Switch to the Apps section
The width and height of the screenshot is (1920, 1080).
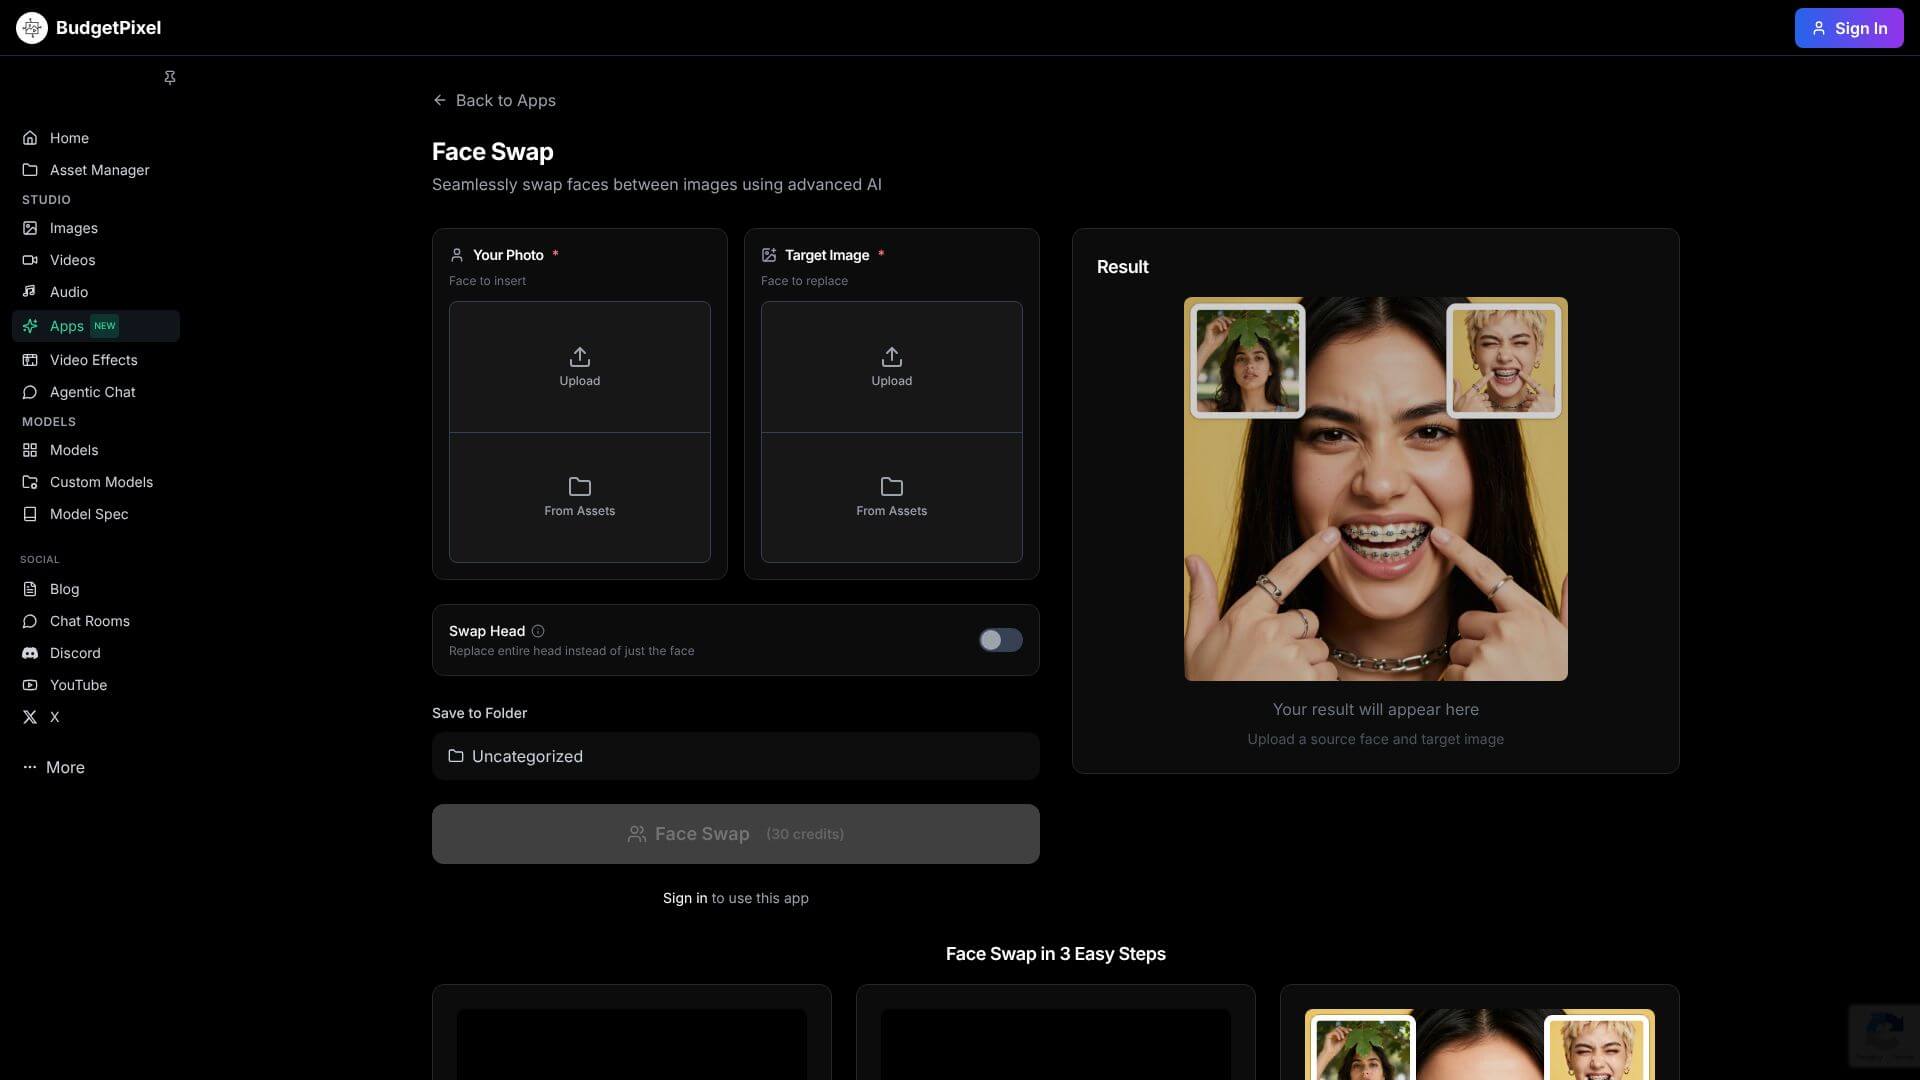point(66,326)
